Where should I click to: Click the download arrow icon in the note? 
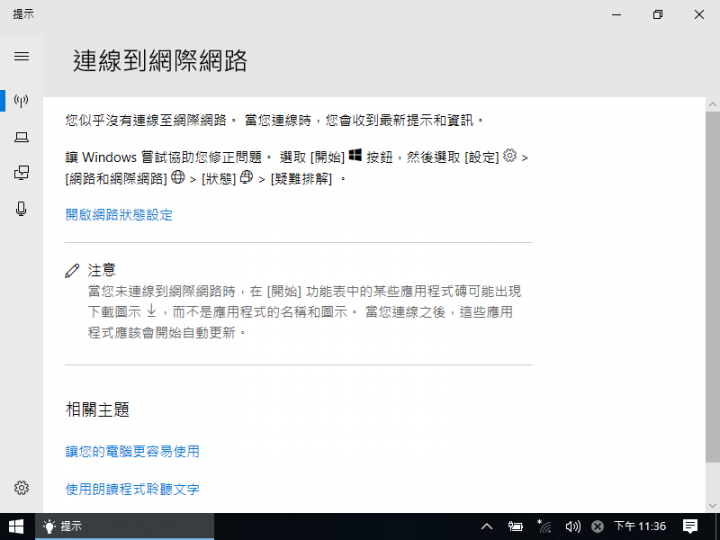tap(151, 311)
